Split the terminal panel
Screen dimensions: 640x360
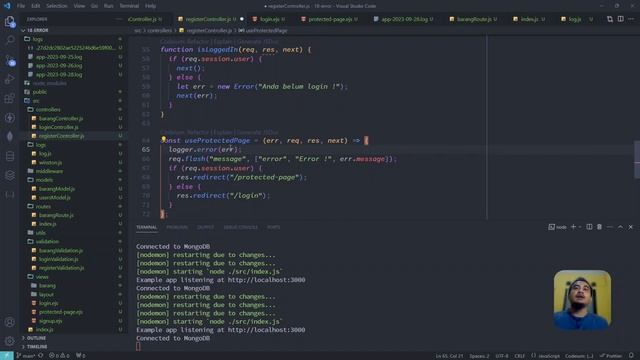click(589, 227)
